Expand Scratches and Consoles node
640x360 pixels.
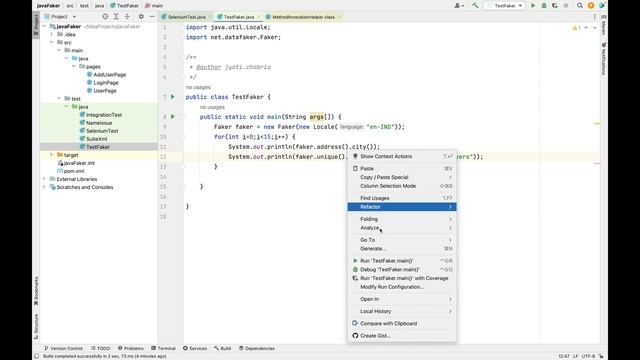(44, 187)
